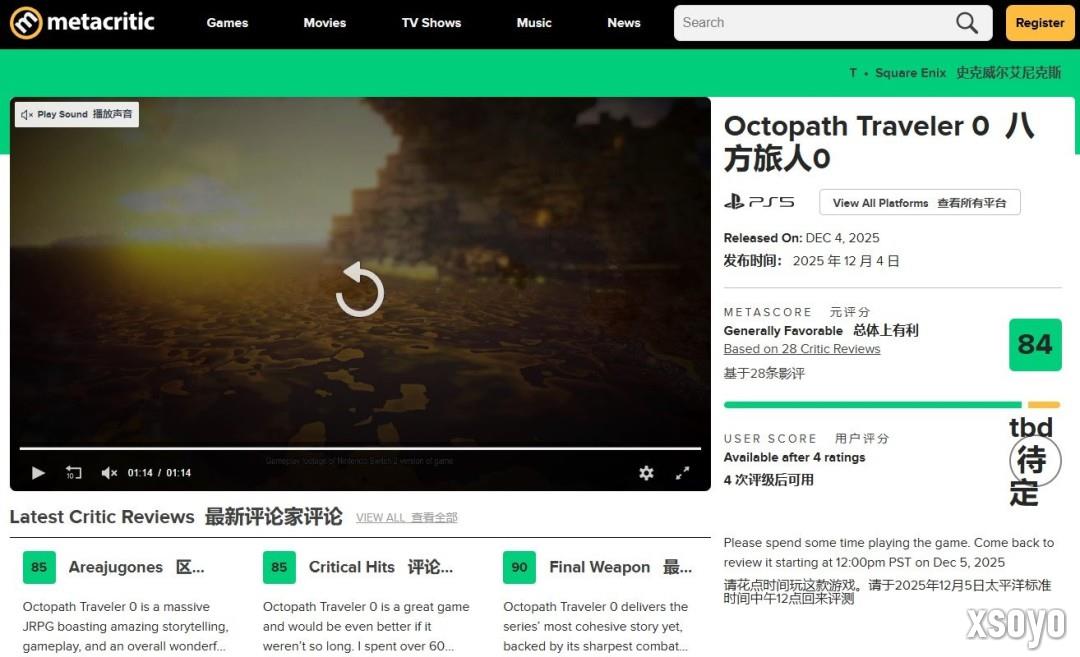Click the Metacritic logo
Image resolution: width=1080 pixels, height=657 pixels.
point(82,22)
